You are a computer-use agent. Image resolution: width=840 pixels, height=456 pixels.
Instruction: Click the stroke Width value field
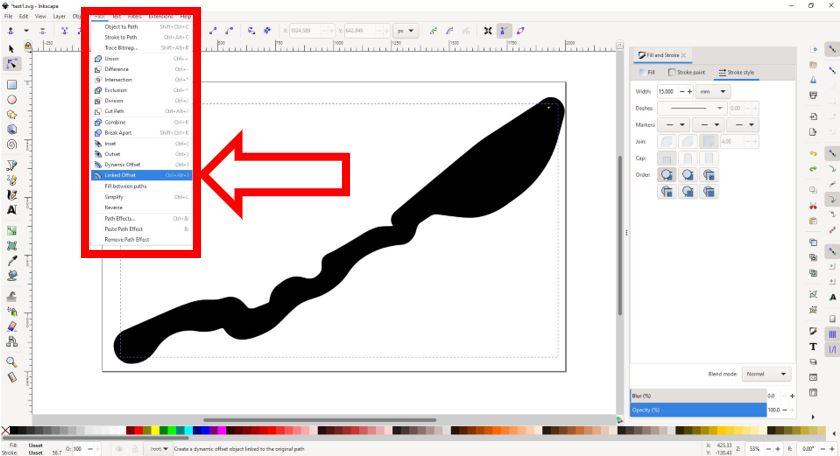(x=667, y=92)
